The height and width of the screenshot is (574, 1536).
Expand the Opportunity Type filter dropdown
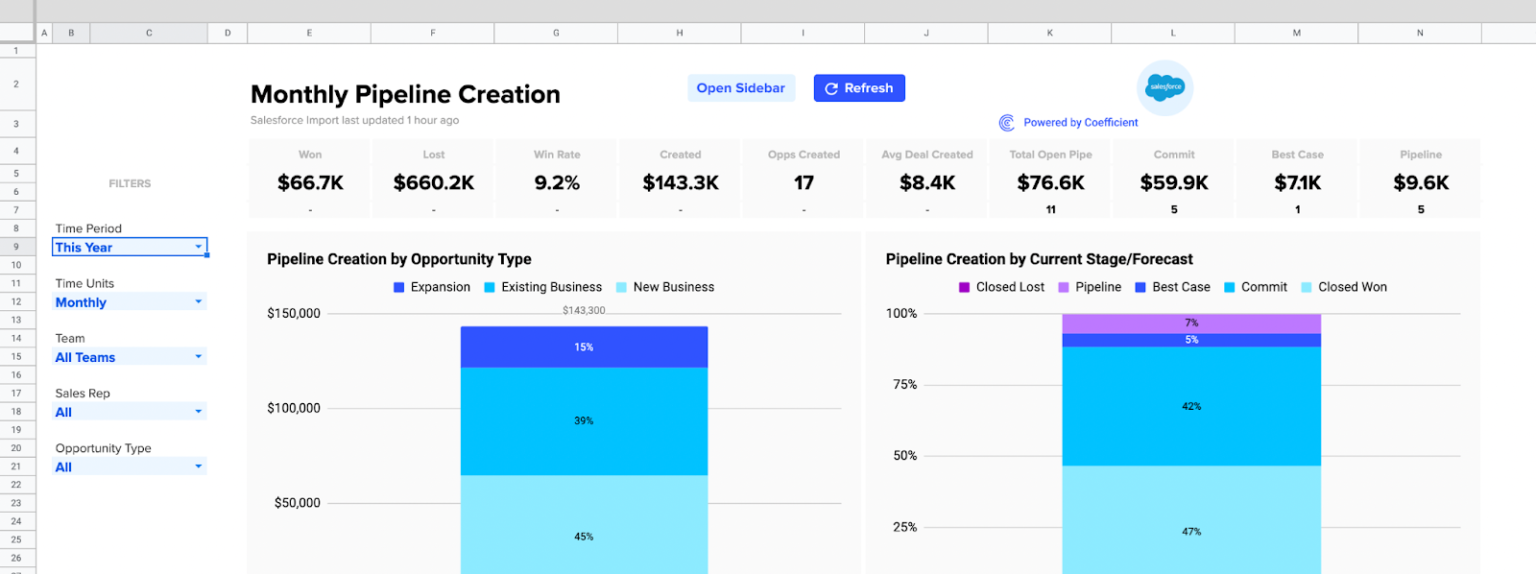(198, 467)
